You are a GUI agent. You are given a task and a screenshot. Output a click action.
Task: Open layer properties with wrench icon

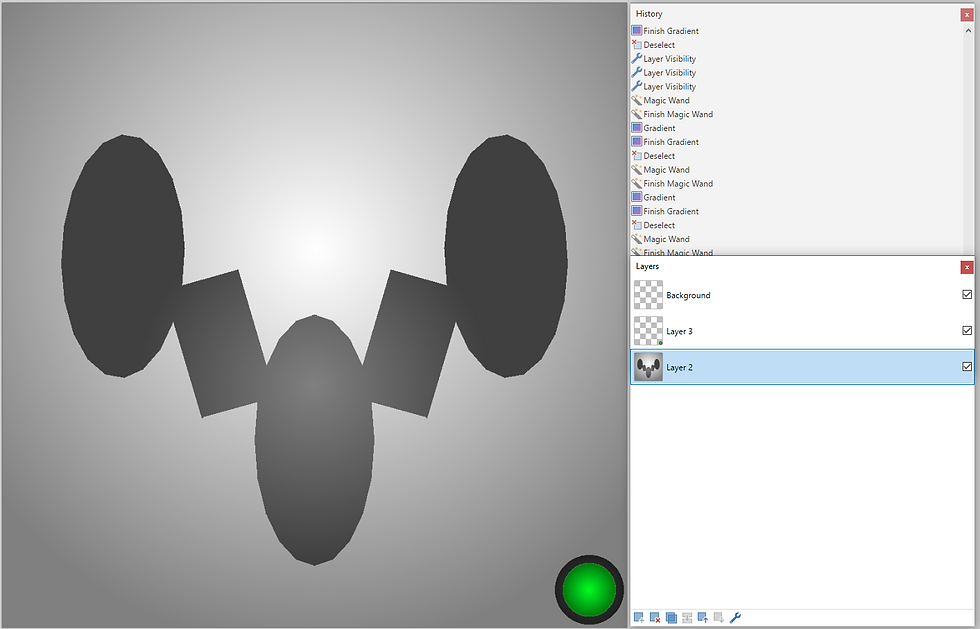(736, 618)
